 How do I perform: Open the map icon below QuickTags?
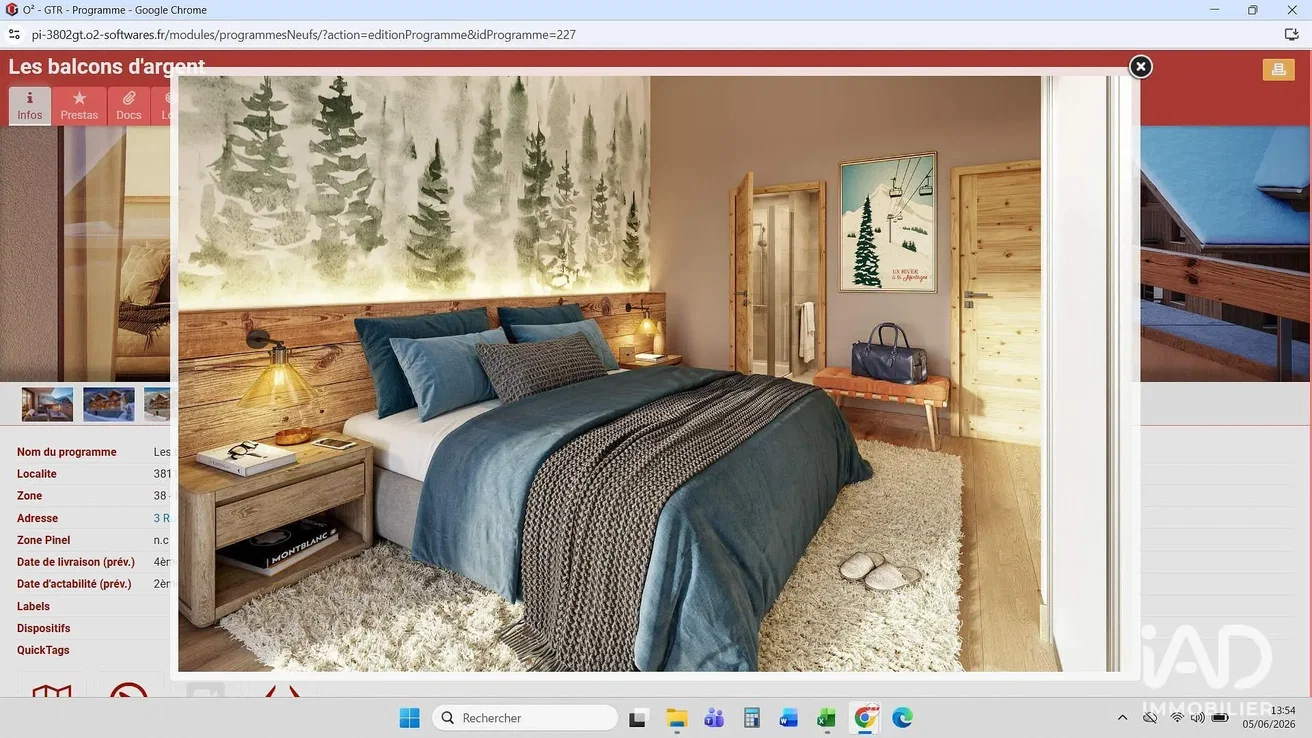click(52, 690)
